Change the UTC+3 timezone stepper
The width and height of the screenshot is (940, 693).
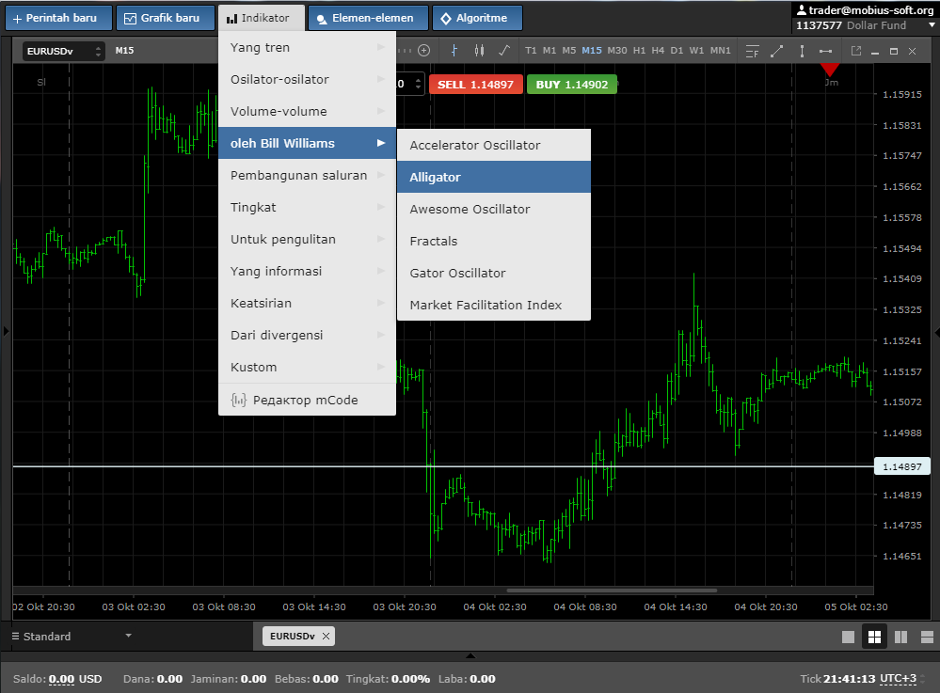point(923,679)
